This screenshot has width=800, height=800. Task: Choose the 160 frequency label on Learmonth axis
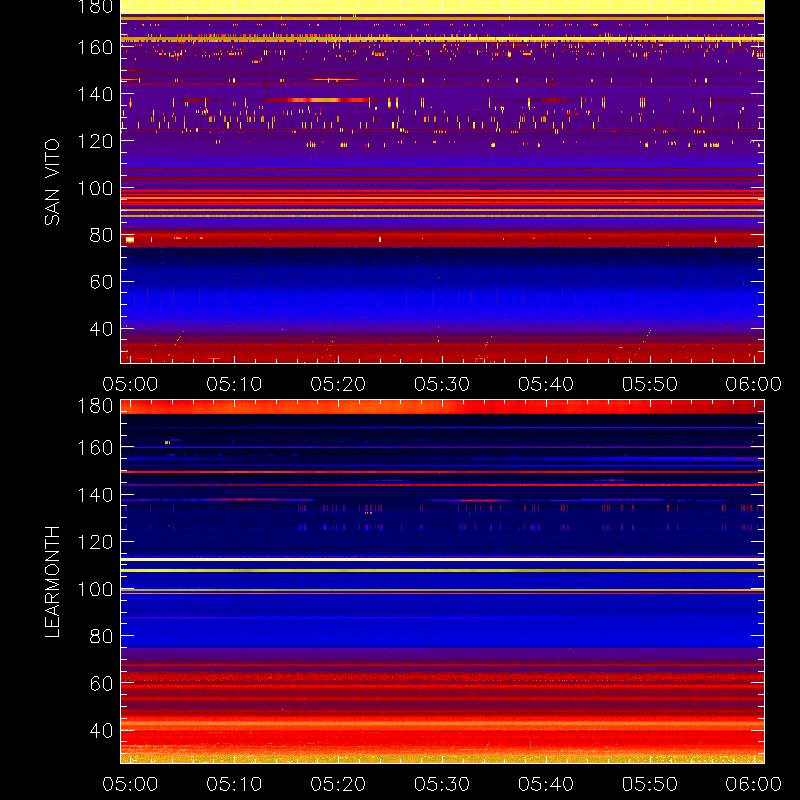pos(95,448)
